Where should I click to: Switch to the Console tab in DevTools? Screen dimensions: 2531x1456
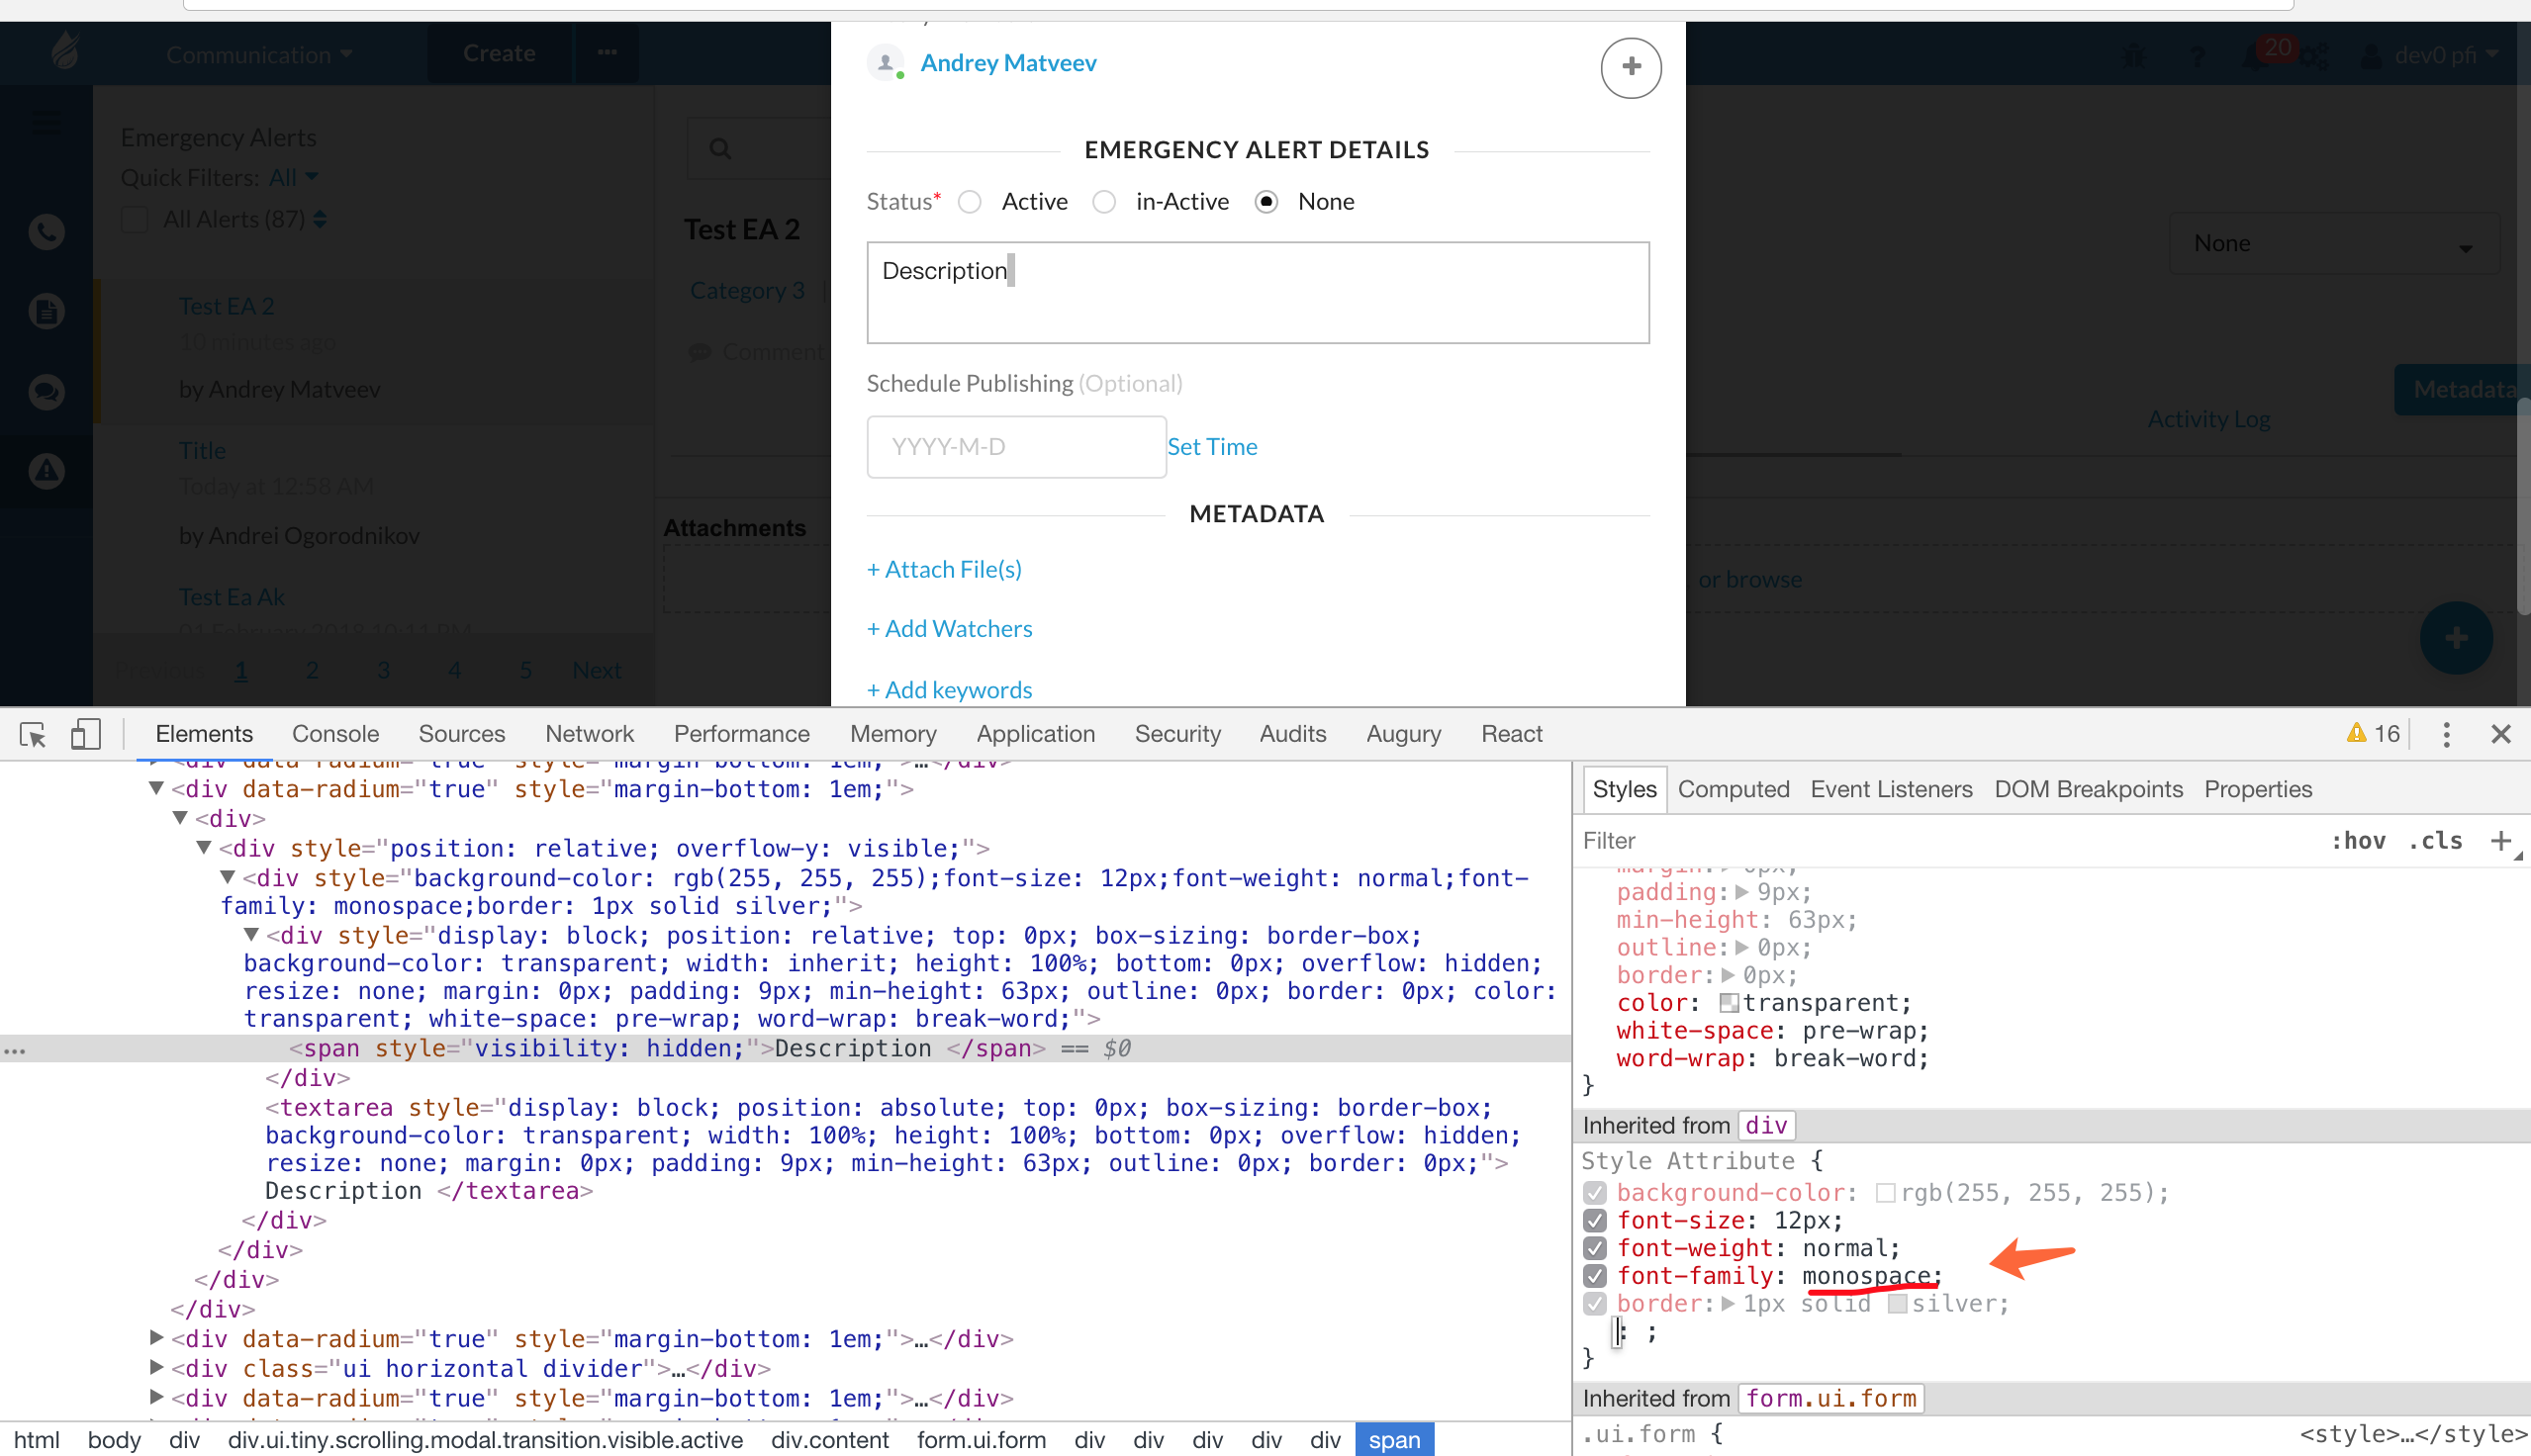coord(334,733)
